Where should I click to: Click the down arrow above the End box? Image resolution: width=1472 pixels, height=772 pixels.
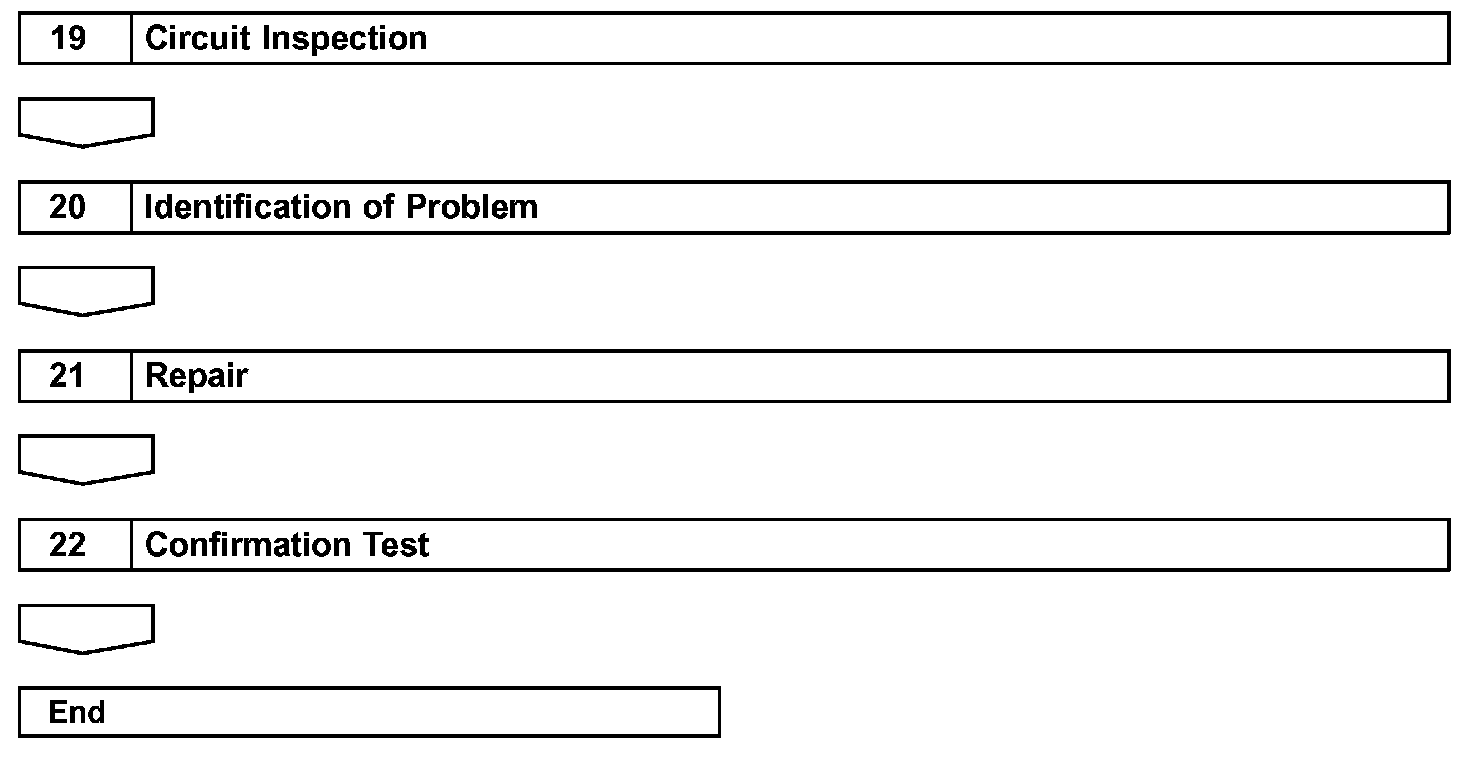click(x=86, y=628)
